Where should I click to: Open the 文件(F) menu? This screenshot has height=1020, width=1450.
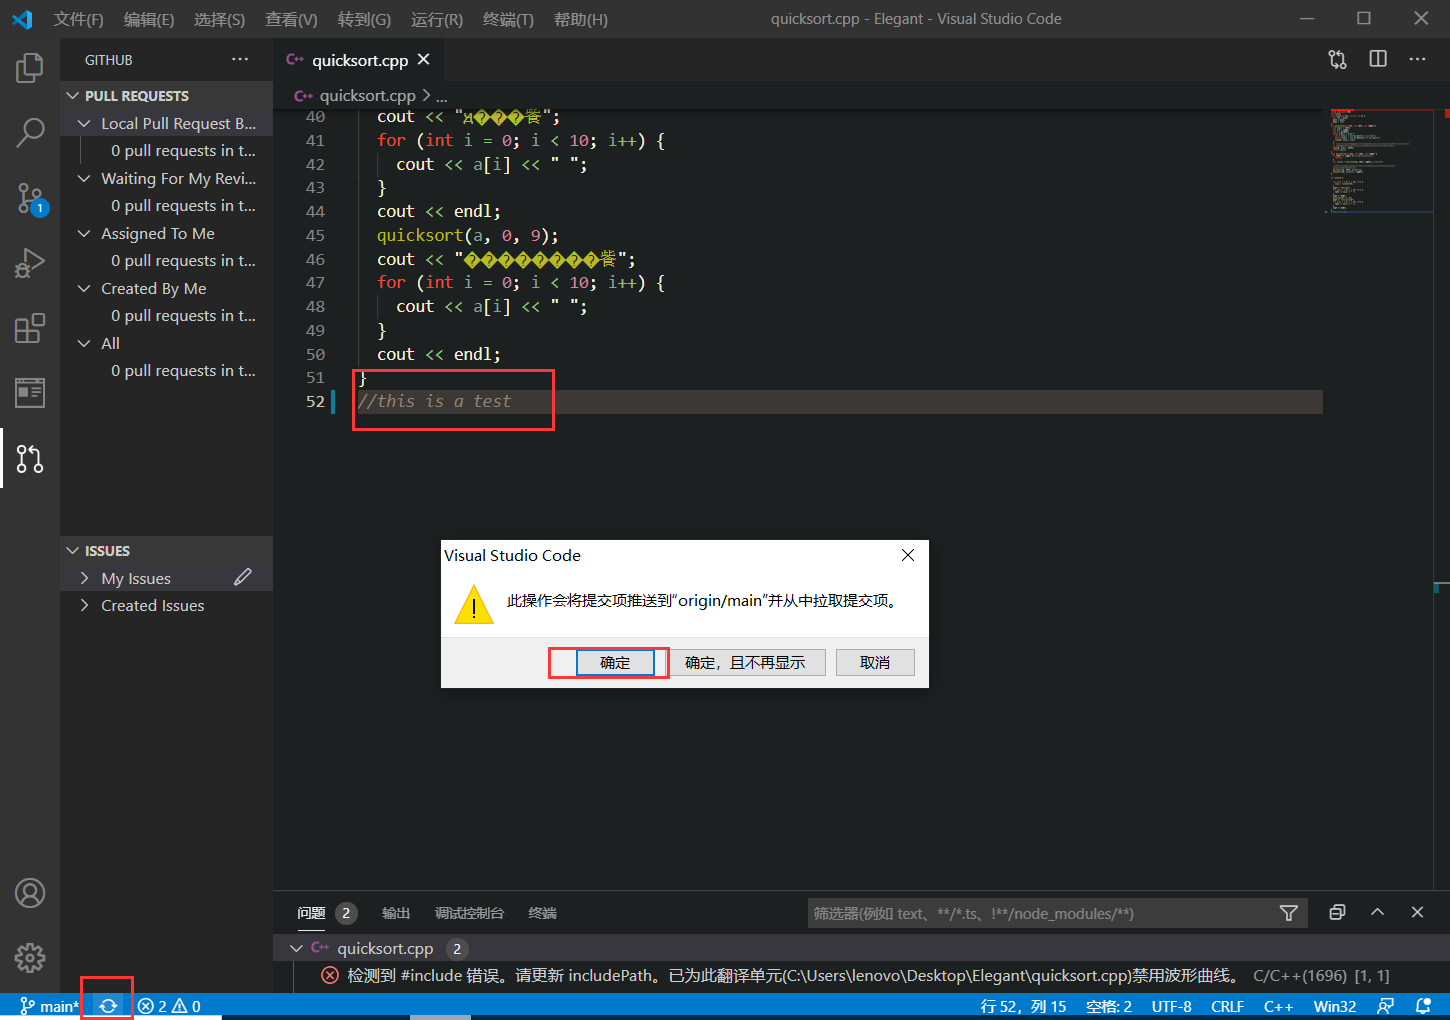click(x=78, y=19)
